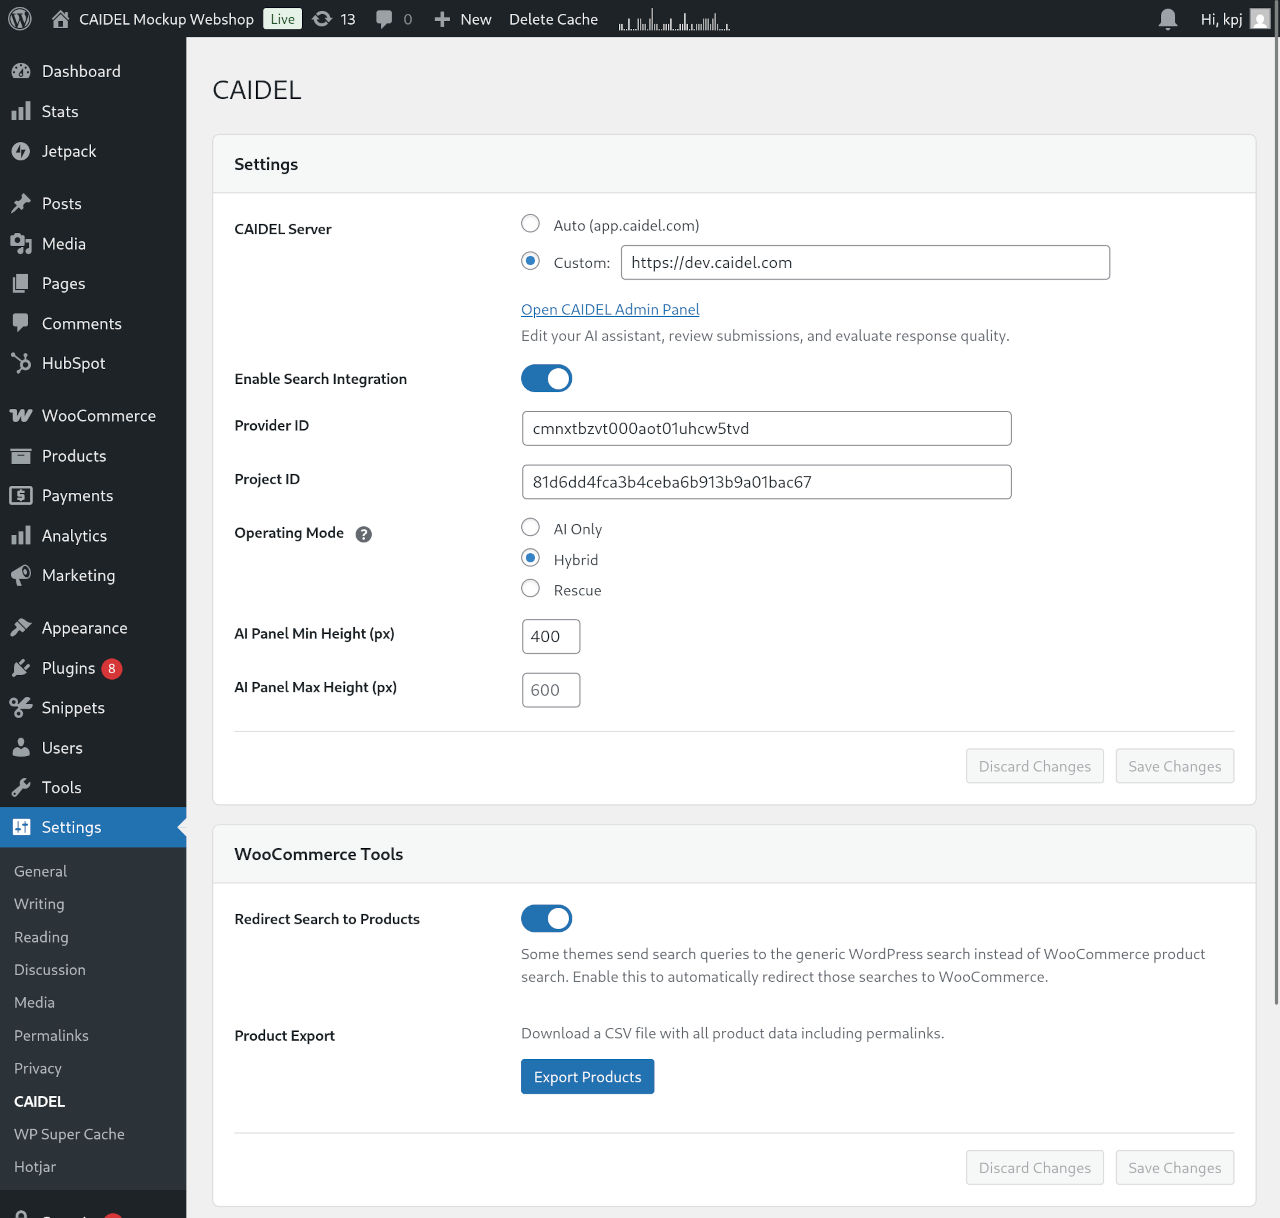Screen dimensions: 1280x1218
Task: Toggle Enable Search Integration switch
Action: (546, 378)
